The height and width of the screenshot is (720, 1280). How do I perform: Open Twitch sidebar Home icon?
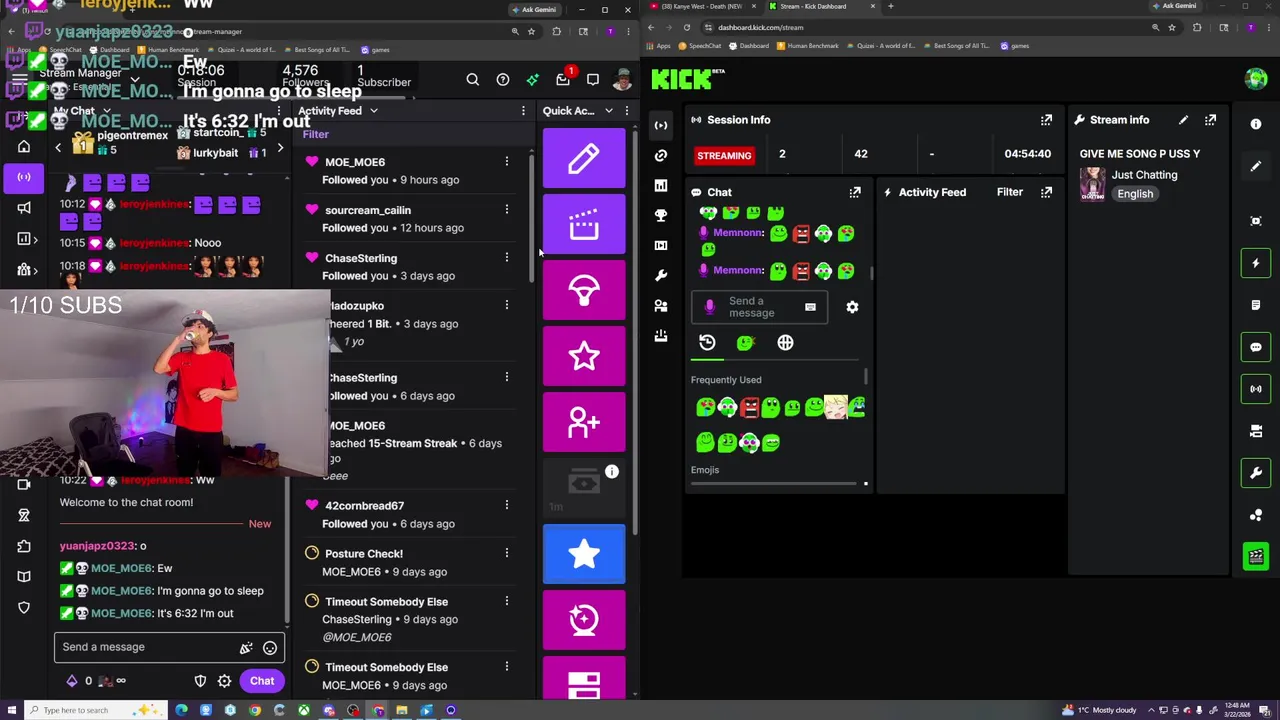point(24,147)
